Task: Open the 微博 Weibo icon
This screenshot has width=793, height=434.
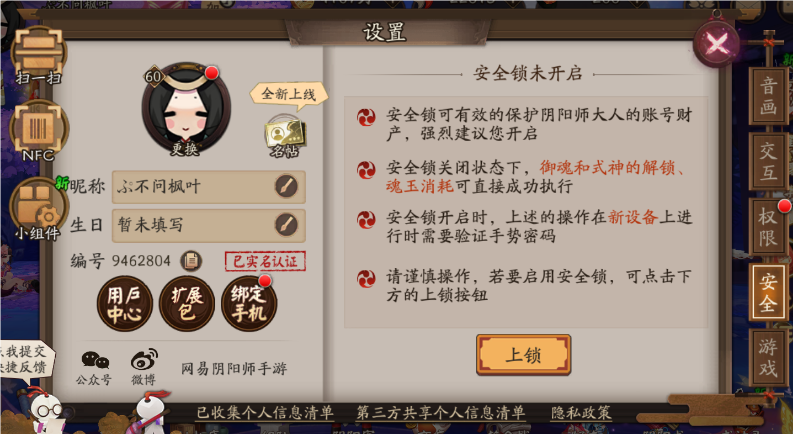Action: coord(144,367)
